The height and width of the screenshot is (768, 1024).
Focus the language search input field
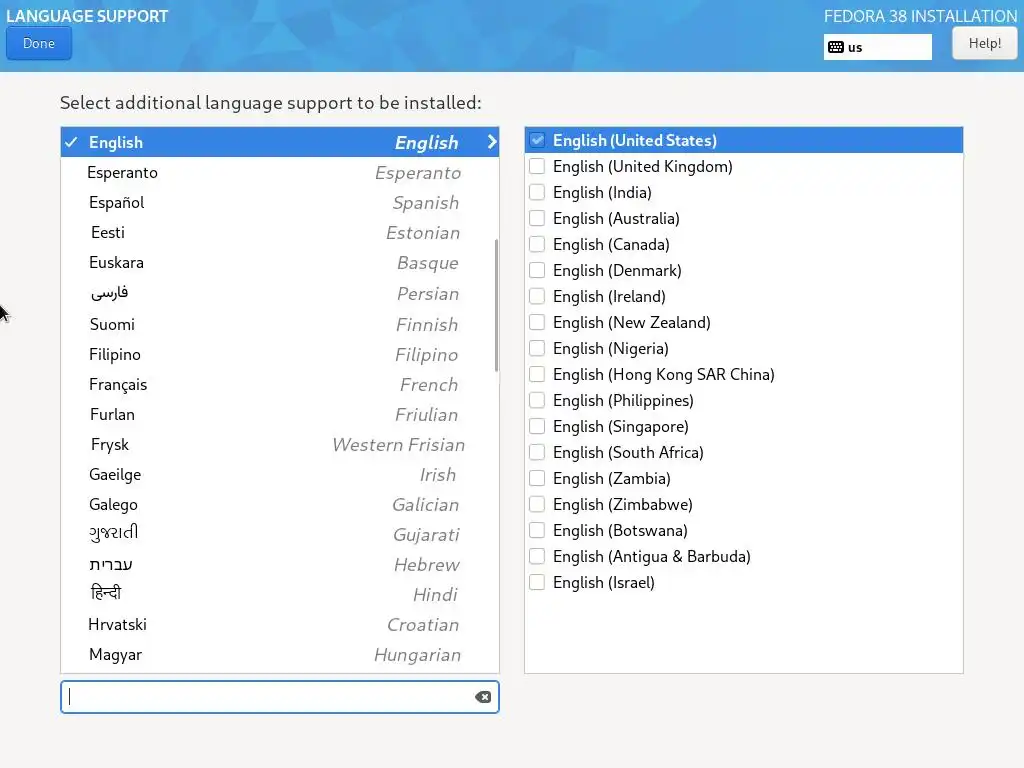[x=280, y=697]
